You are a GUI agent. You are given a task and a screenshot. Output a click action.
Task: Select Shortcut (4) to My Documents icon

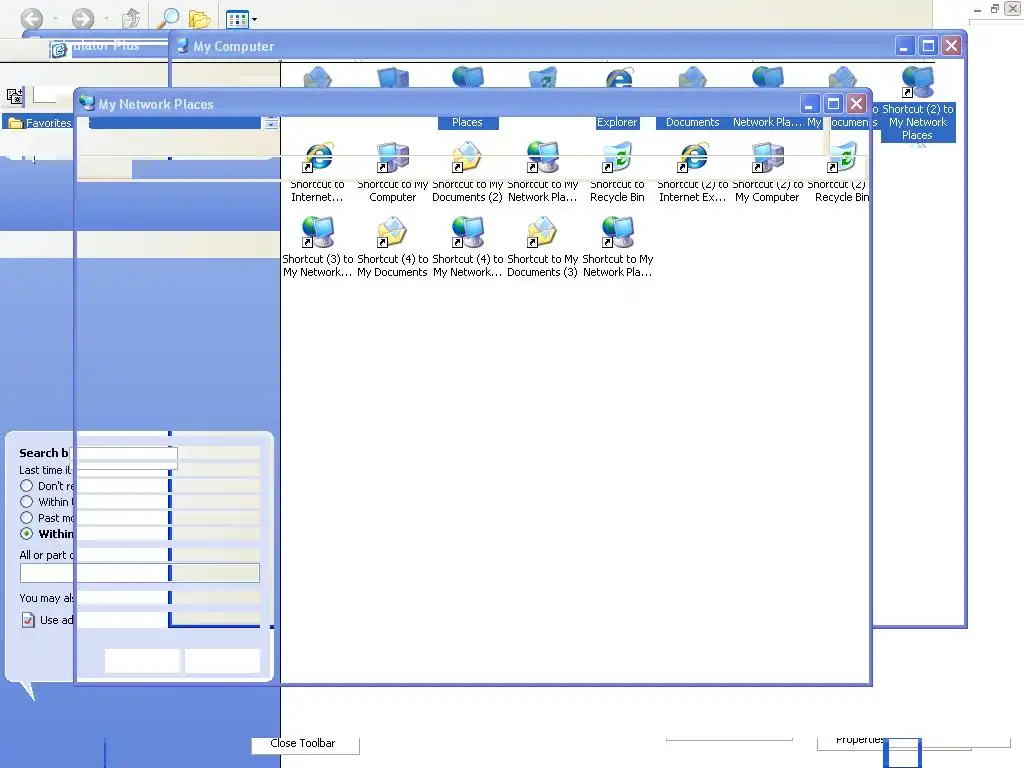[x=392, y=248]
